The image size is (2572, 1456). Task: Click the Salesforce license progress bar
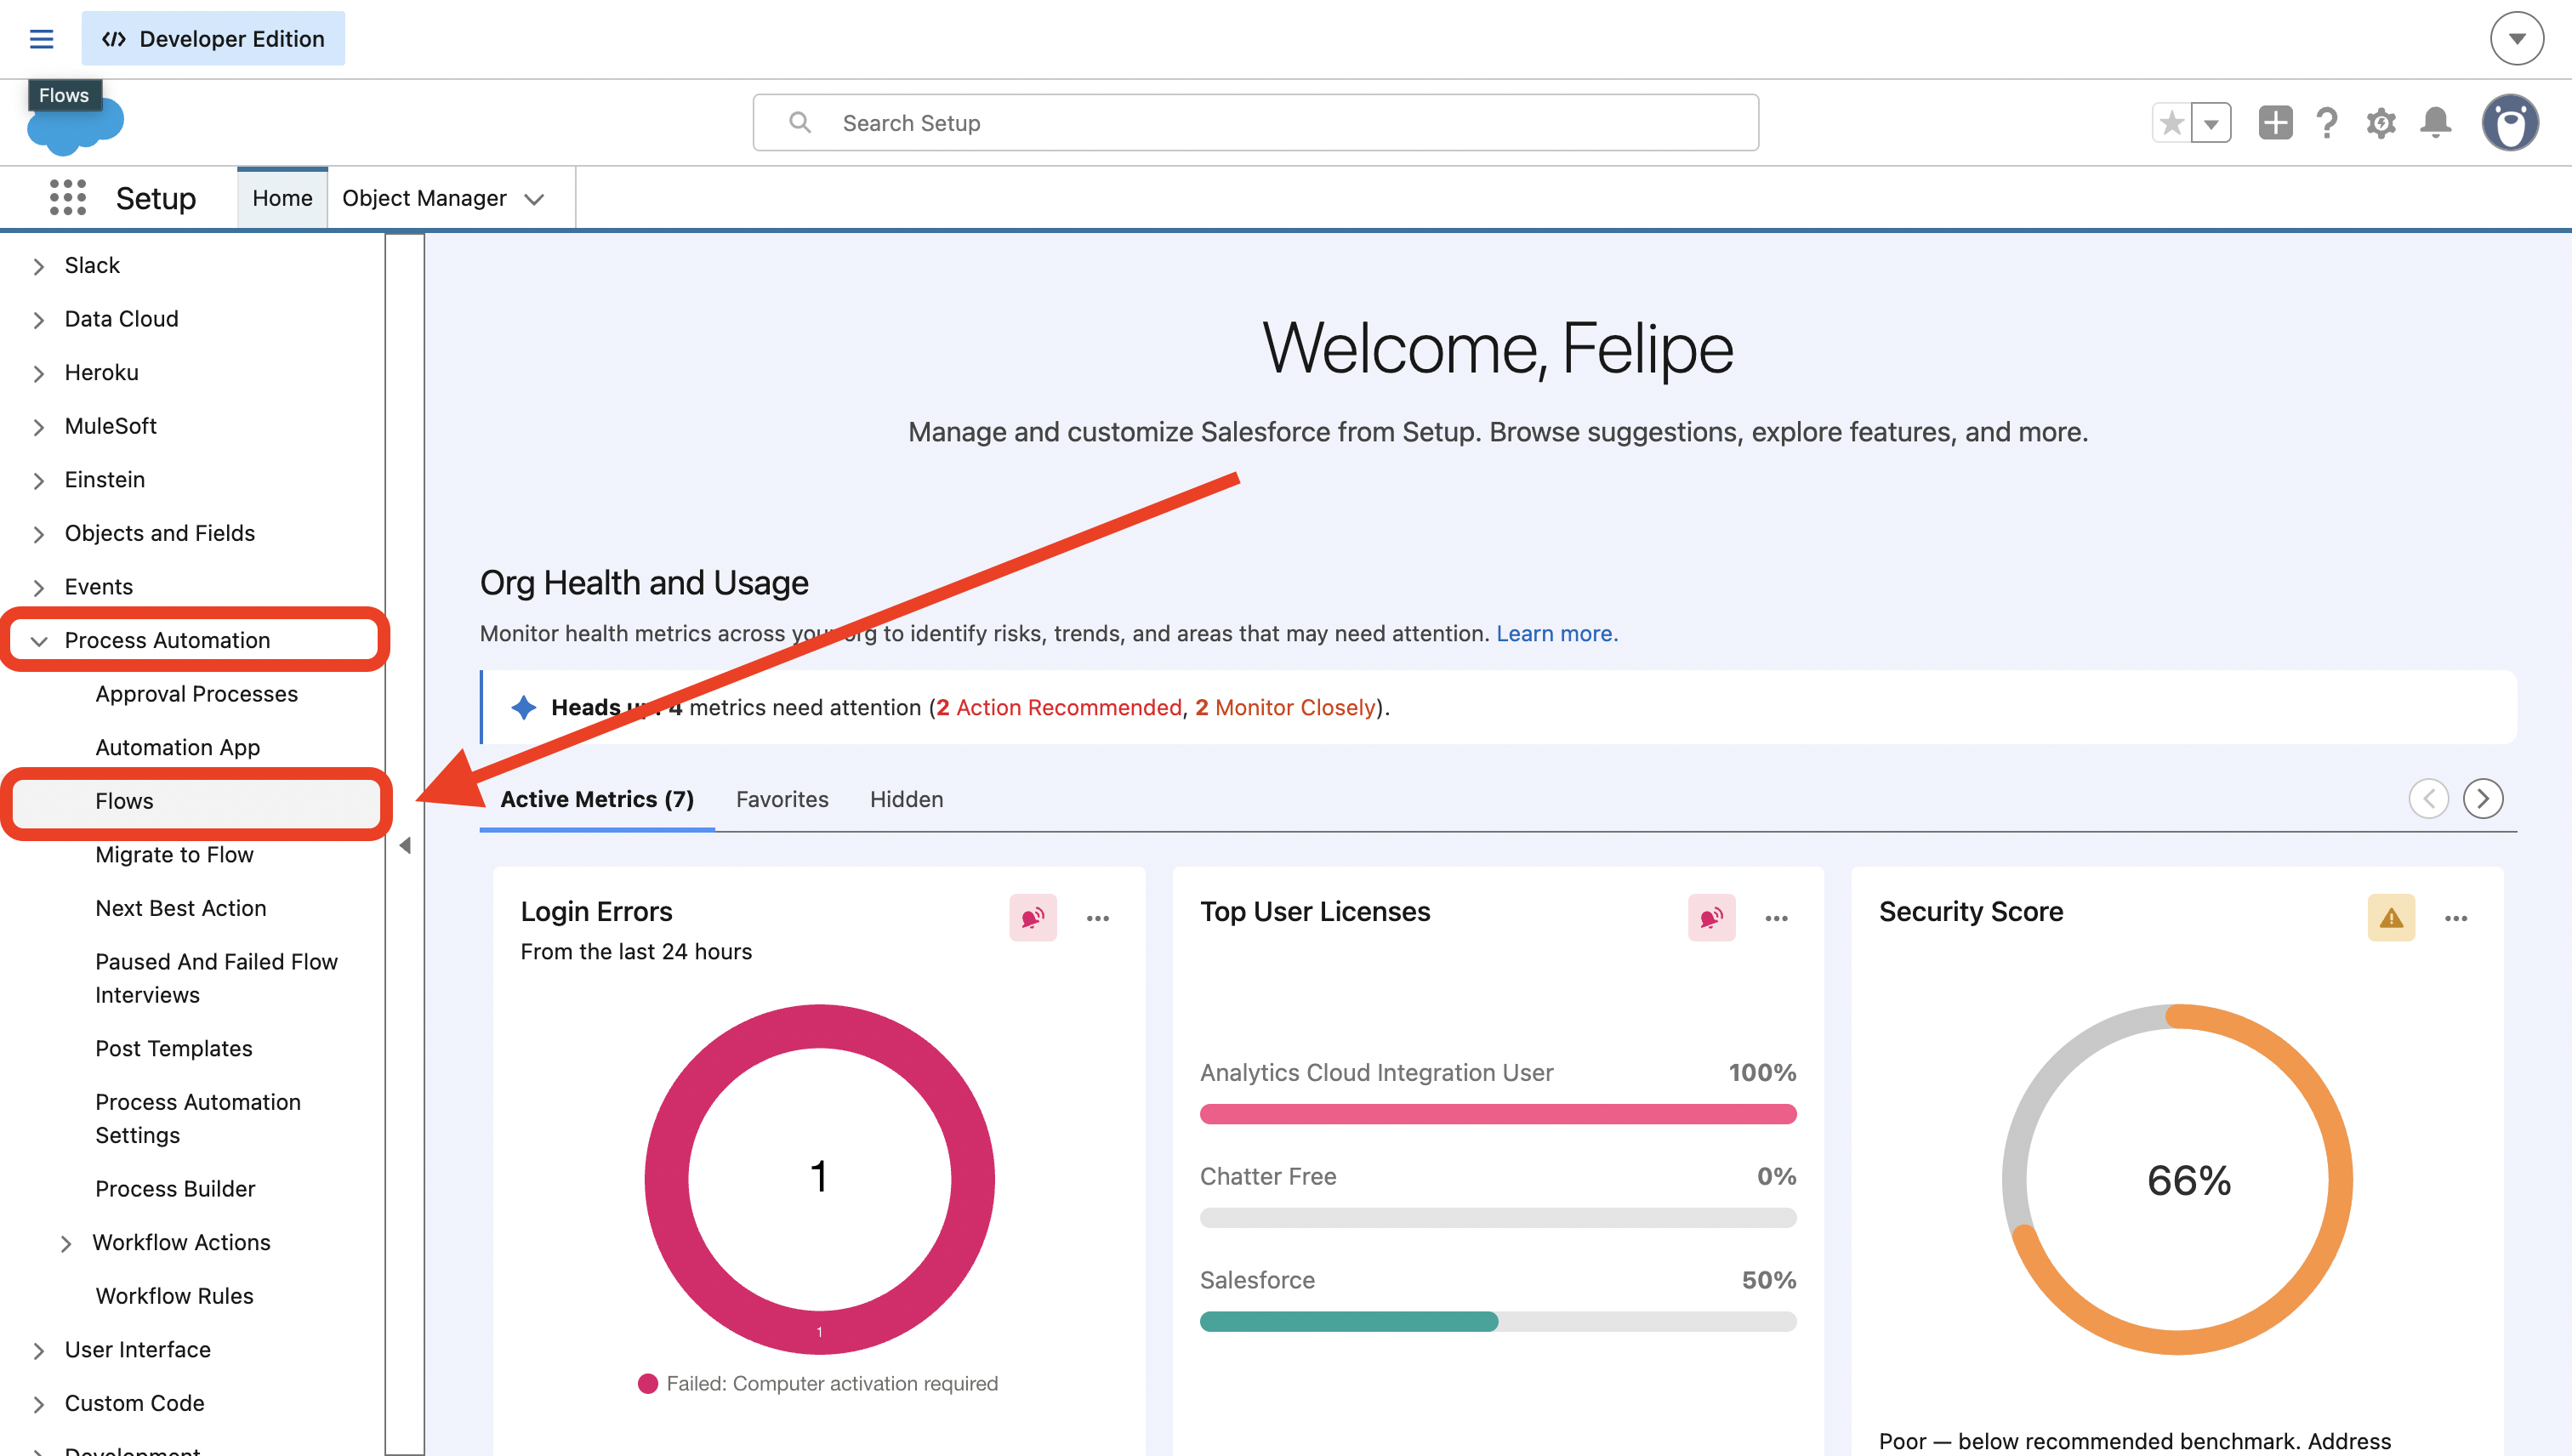click(x=1498, y=1321)
